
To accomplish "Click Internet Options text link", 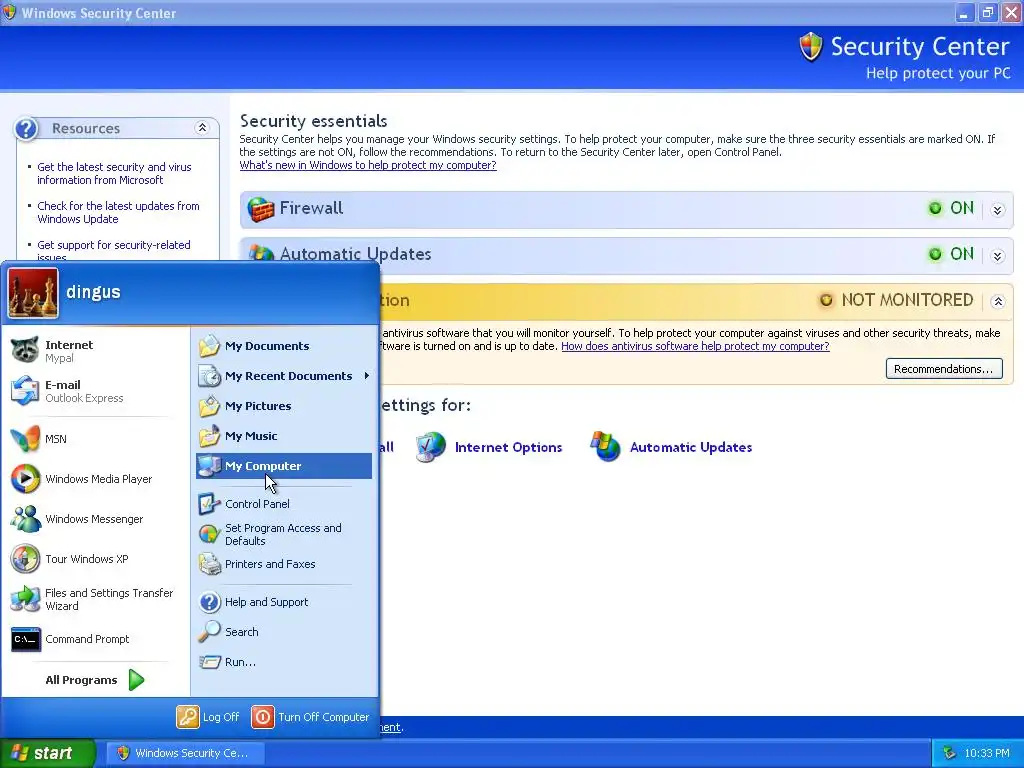I will coord(508,447).
